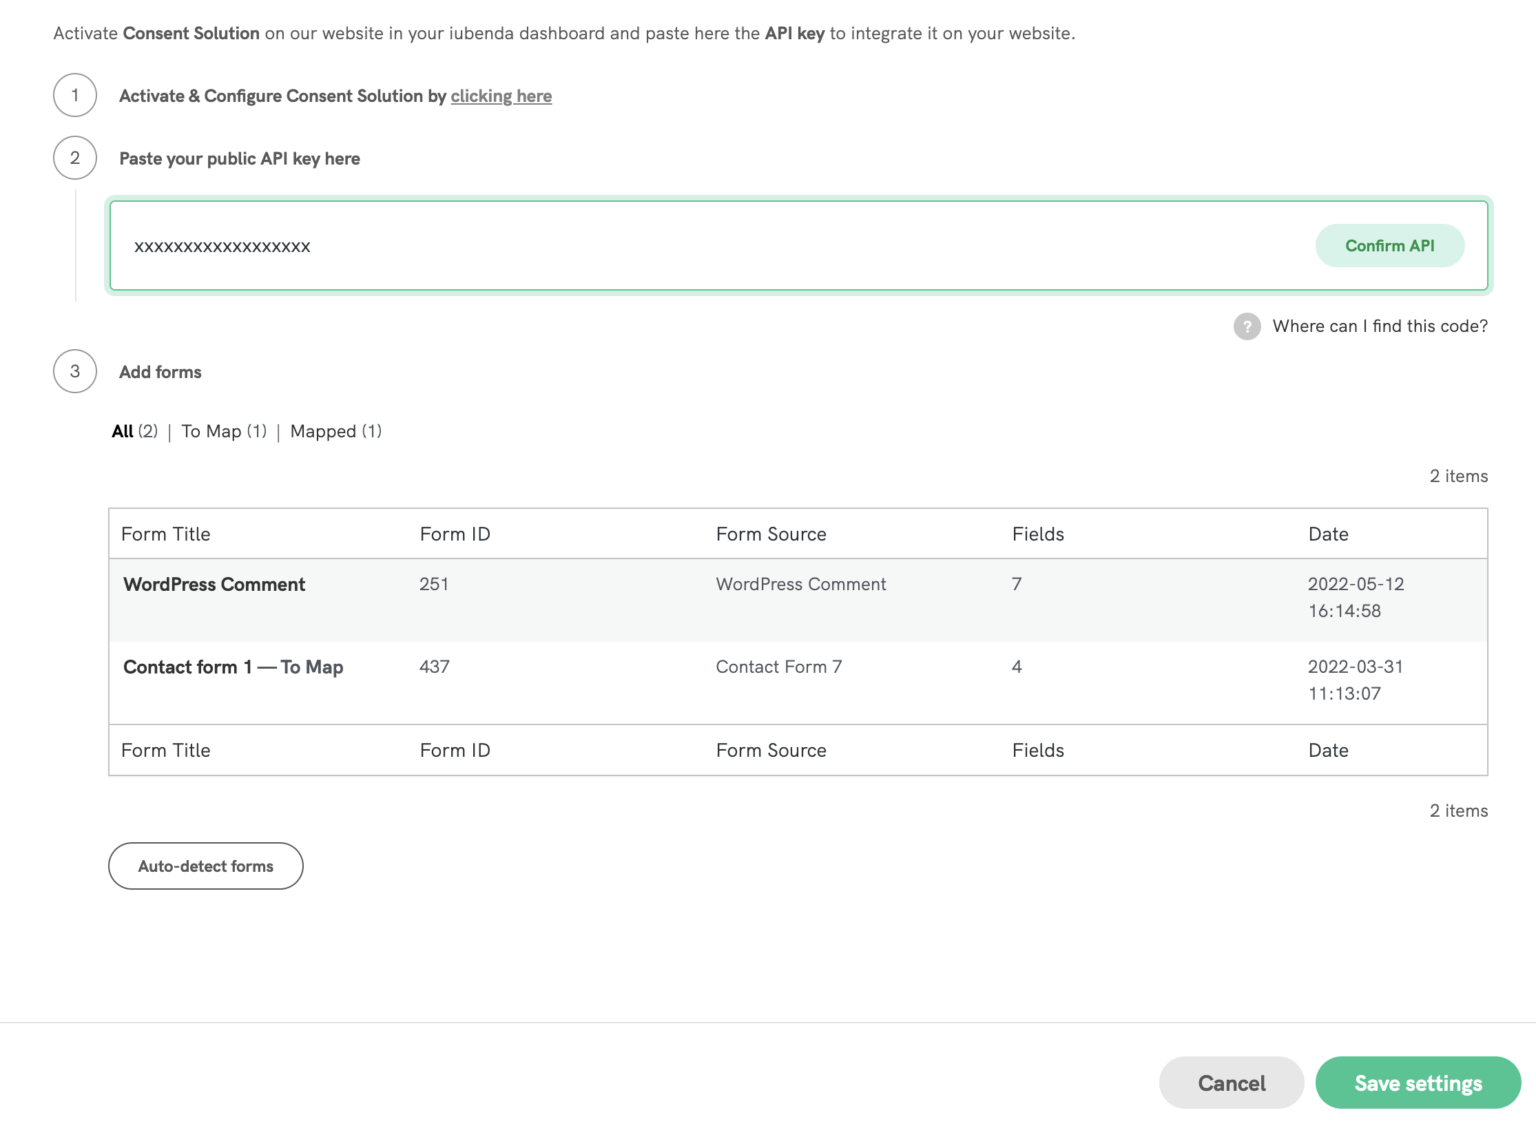Click the step 2 numbered circle
Image resolution: width=1536 pixels, height=1128 pixels.
pos(74,157)
